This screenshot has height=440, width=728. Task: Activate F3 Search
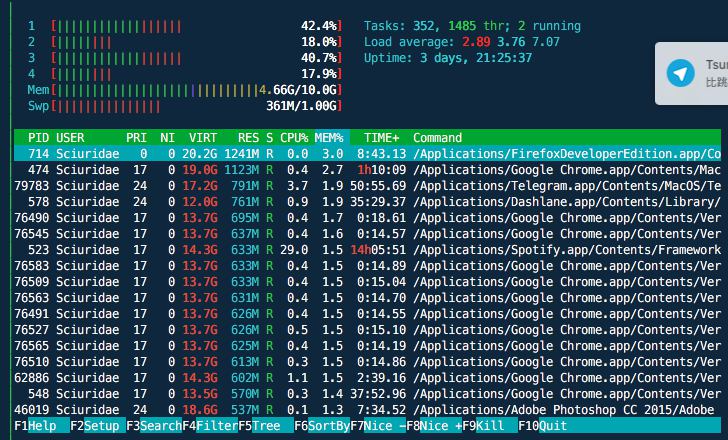tap(154, 426)
